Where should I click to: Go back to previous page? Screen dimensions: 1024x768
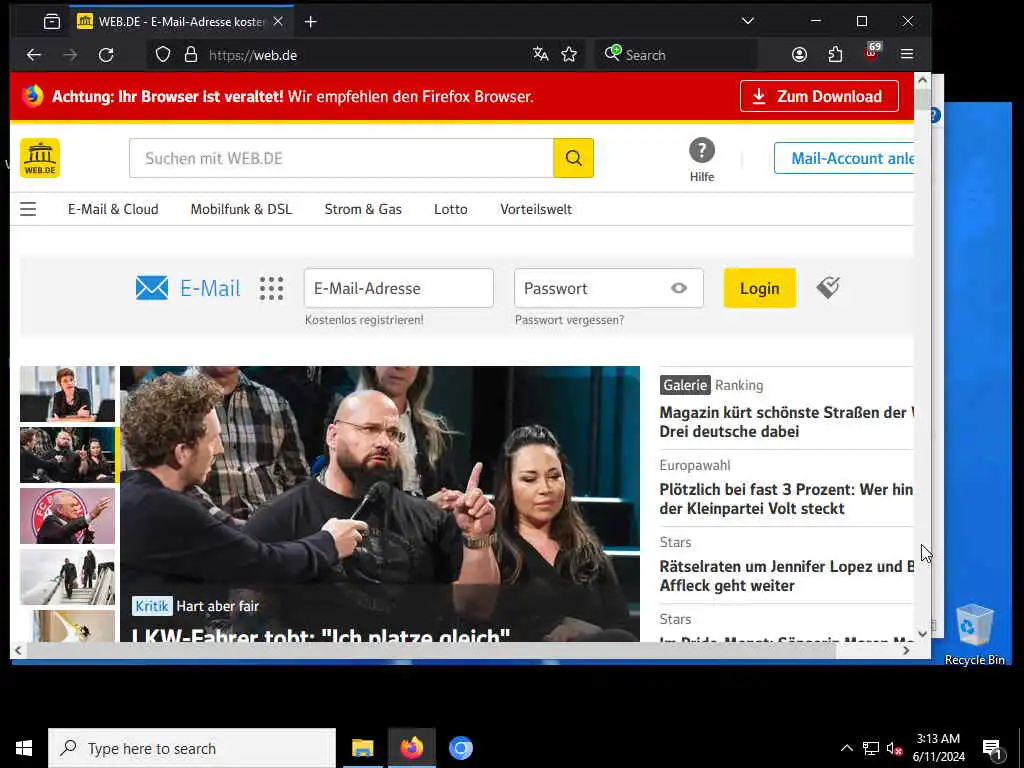(34, 55)
